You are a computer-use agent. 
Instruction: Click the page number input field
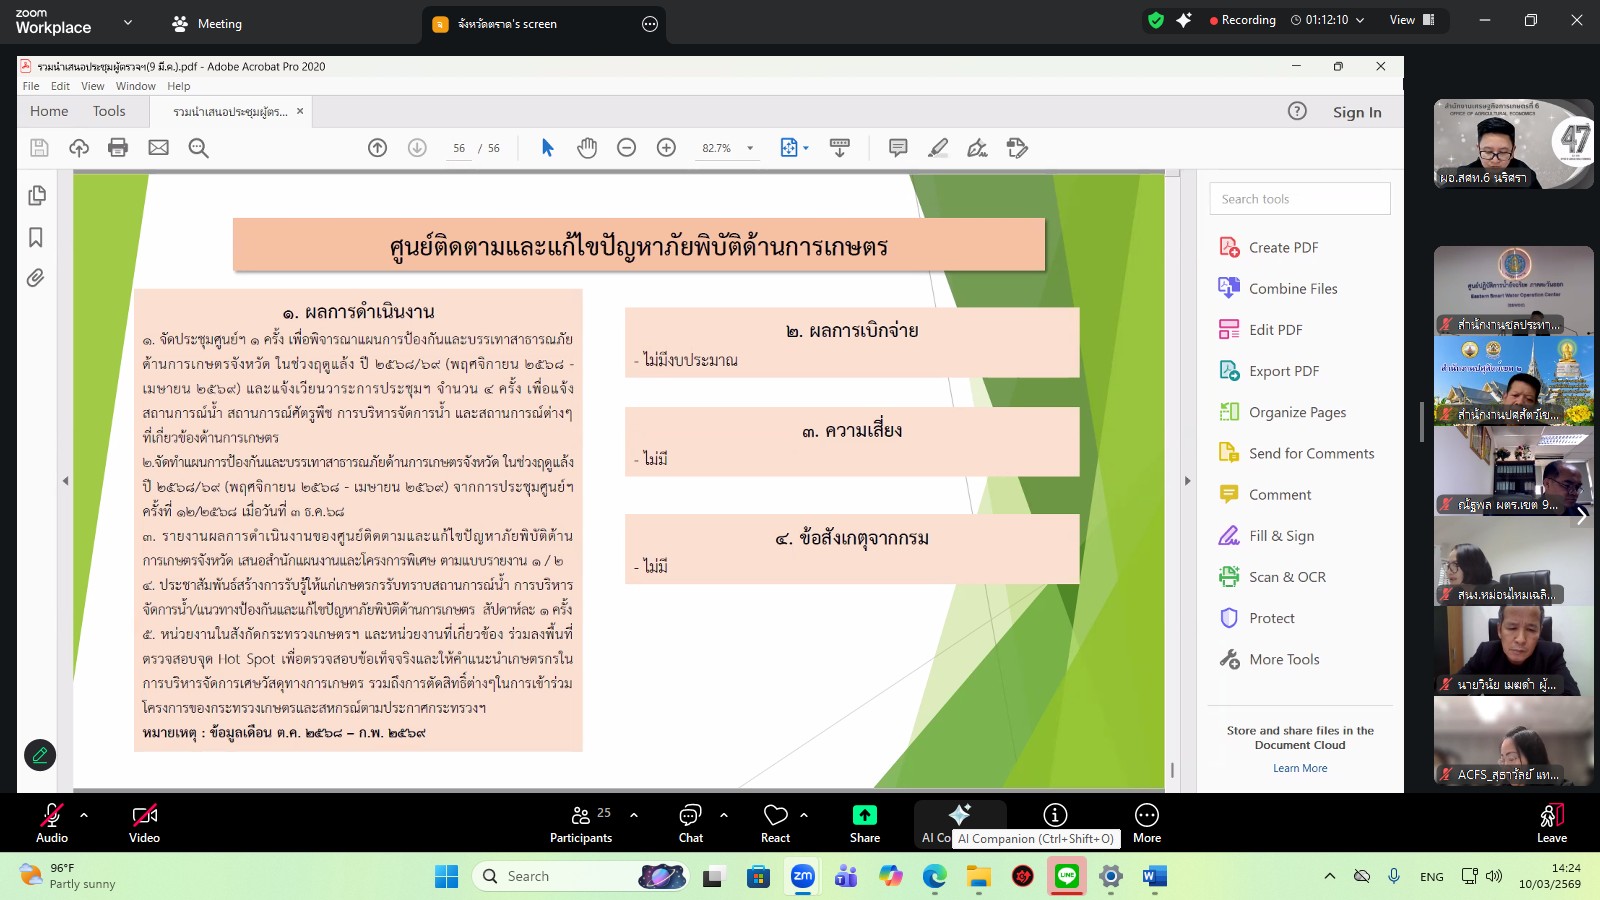[458, 147]
